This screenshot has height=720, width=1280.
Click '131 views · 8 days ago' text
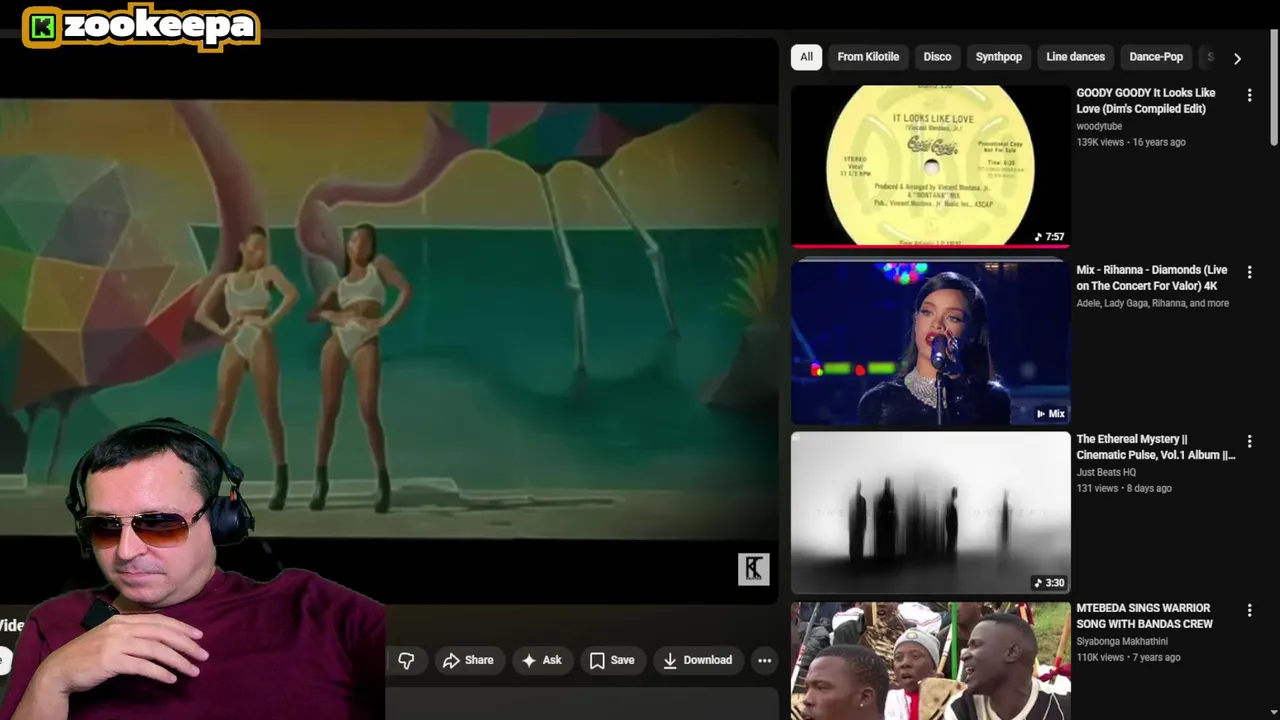(1124, 488)
